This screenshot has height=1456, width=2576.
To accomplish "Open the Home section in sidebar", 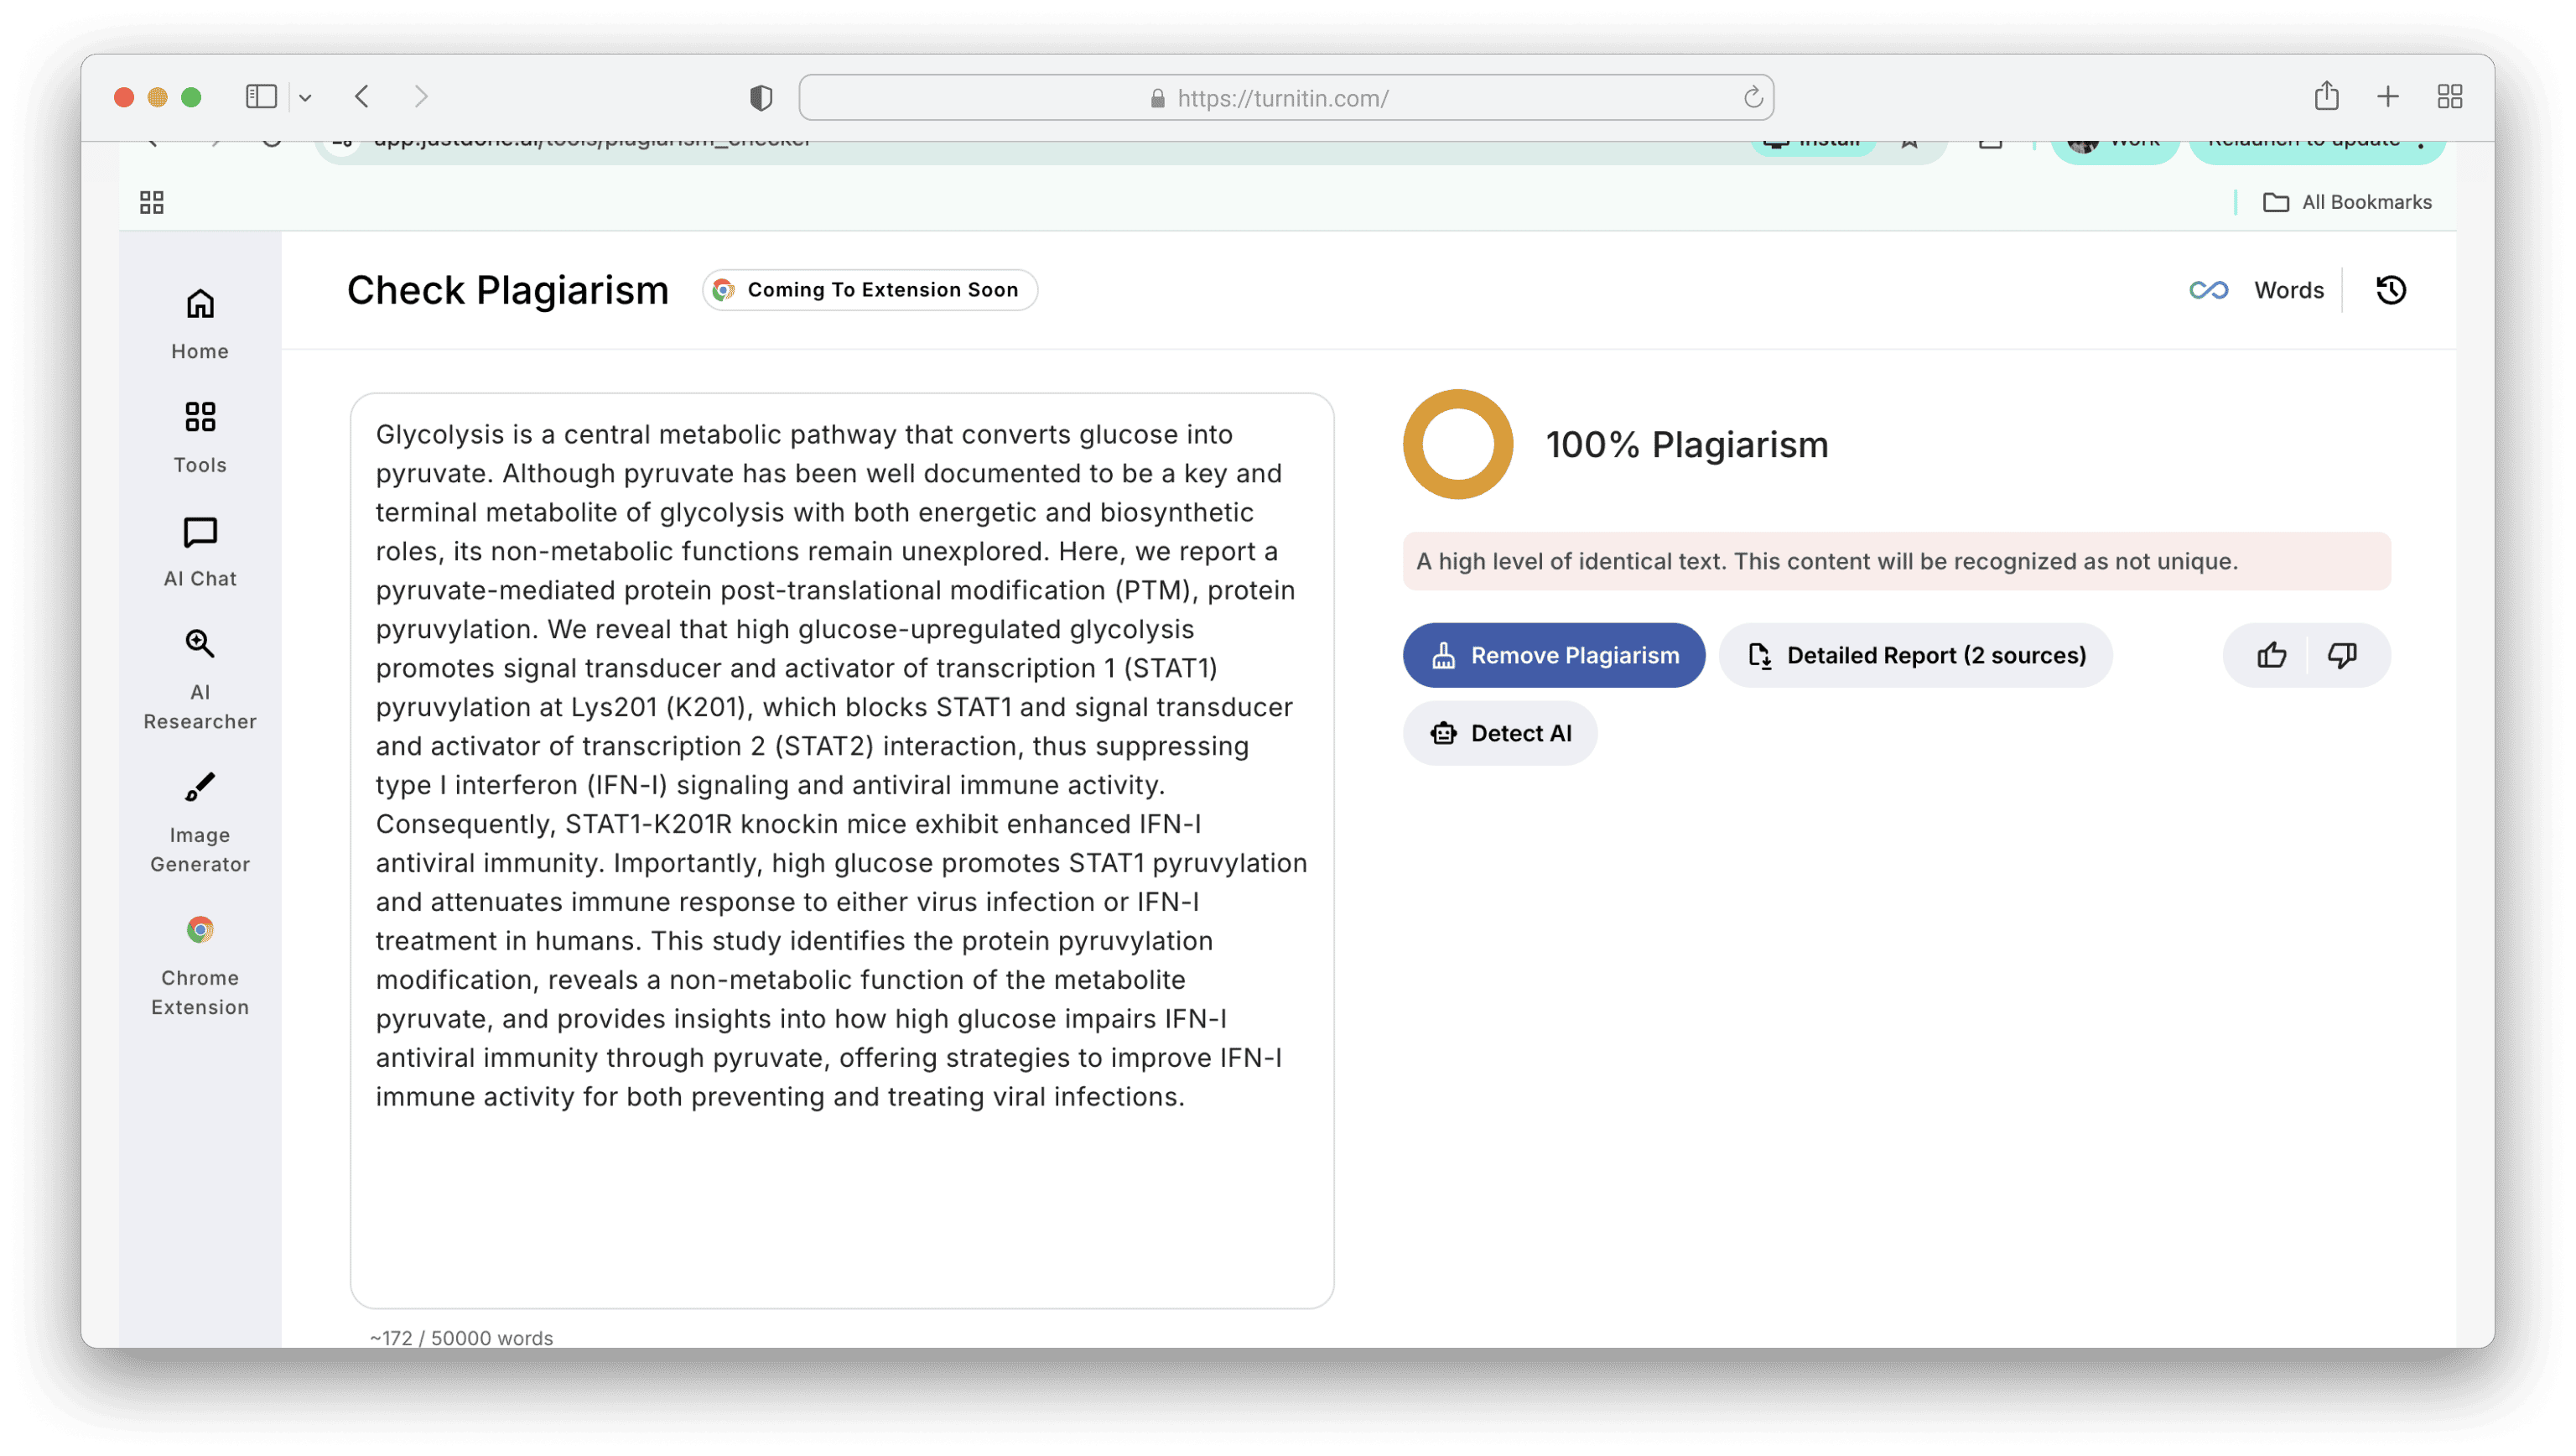I will (x=200, y=323).
